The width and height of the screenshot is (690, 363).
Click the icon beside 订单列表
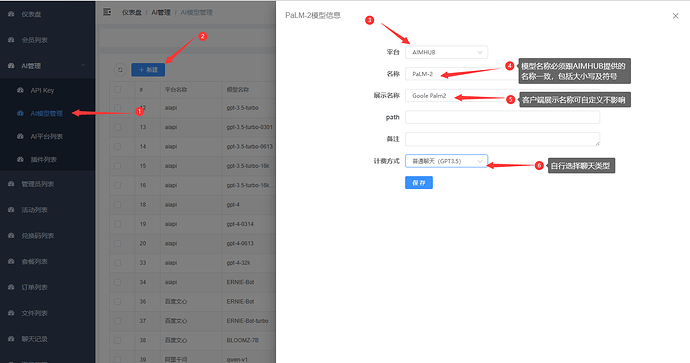click(x=11, y=287)
